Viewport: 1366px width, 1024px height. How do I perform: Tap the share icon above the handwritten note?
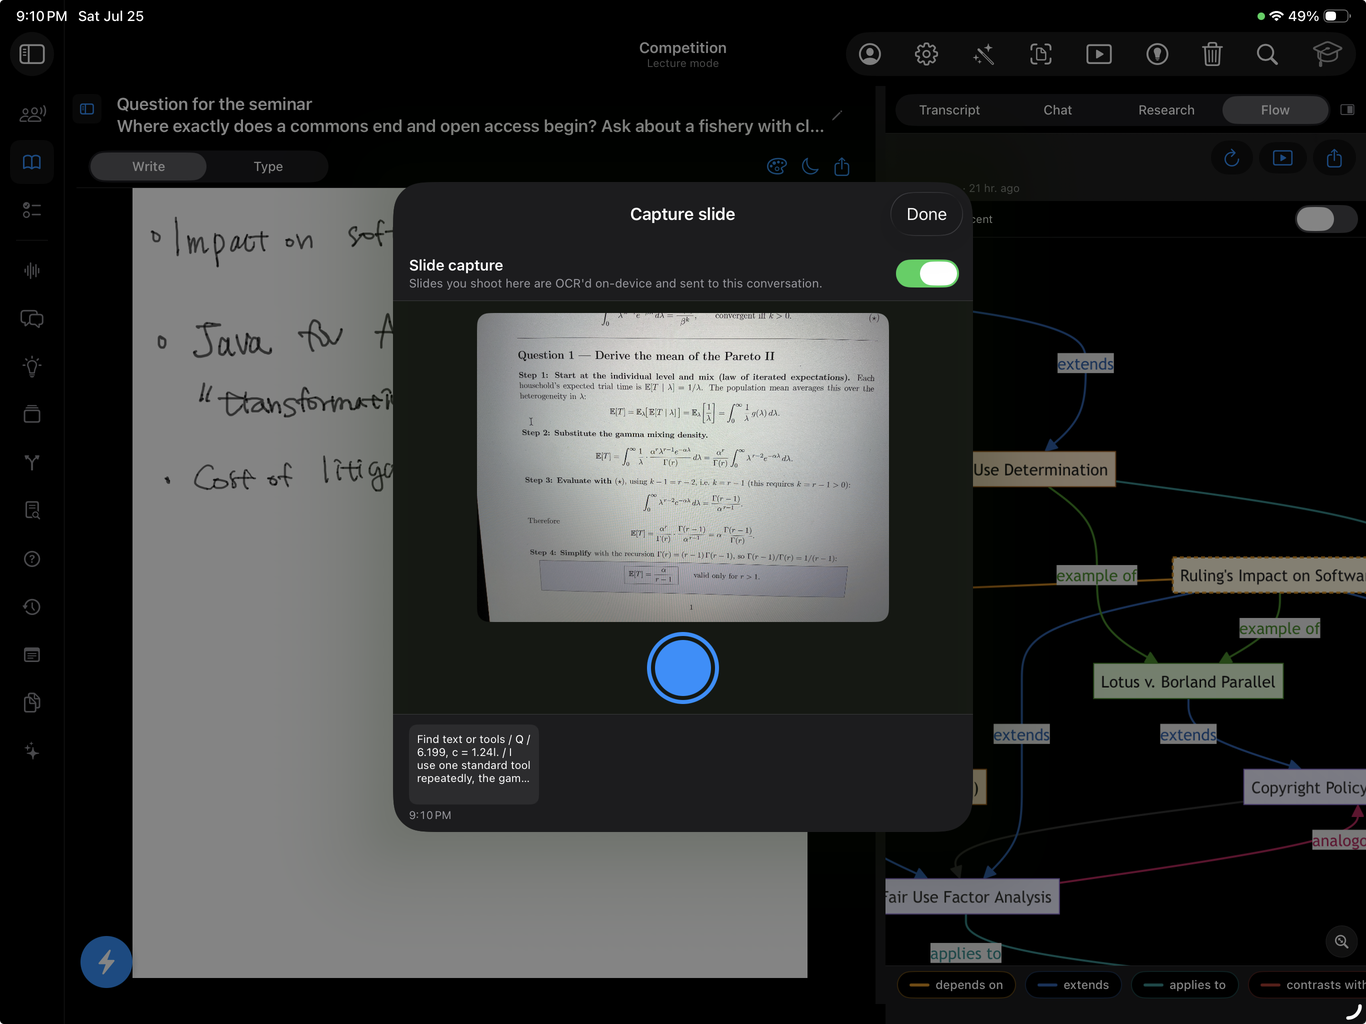point(842,166)
